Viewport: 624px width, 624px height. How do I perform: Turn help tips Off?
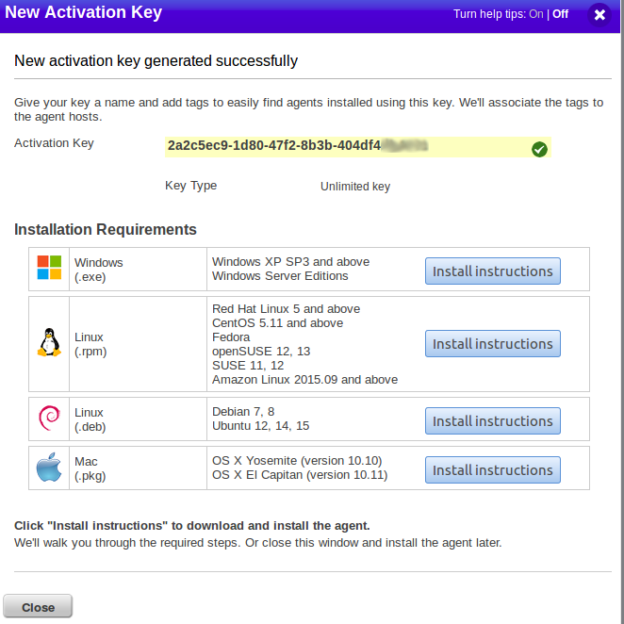(560, 14)
